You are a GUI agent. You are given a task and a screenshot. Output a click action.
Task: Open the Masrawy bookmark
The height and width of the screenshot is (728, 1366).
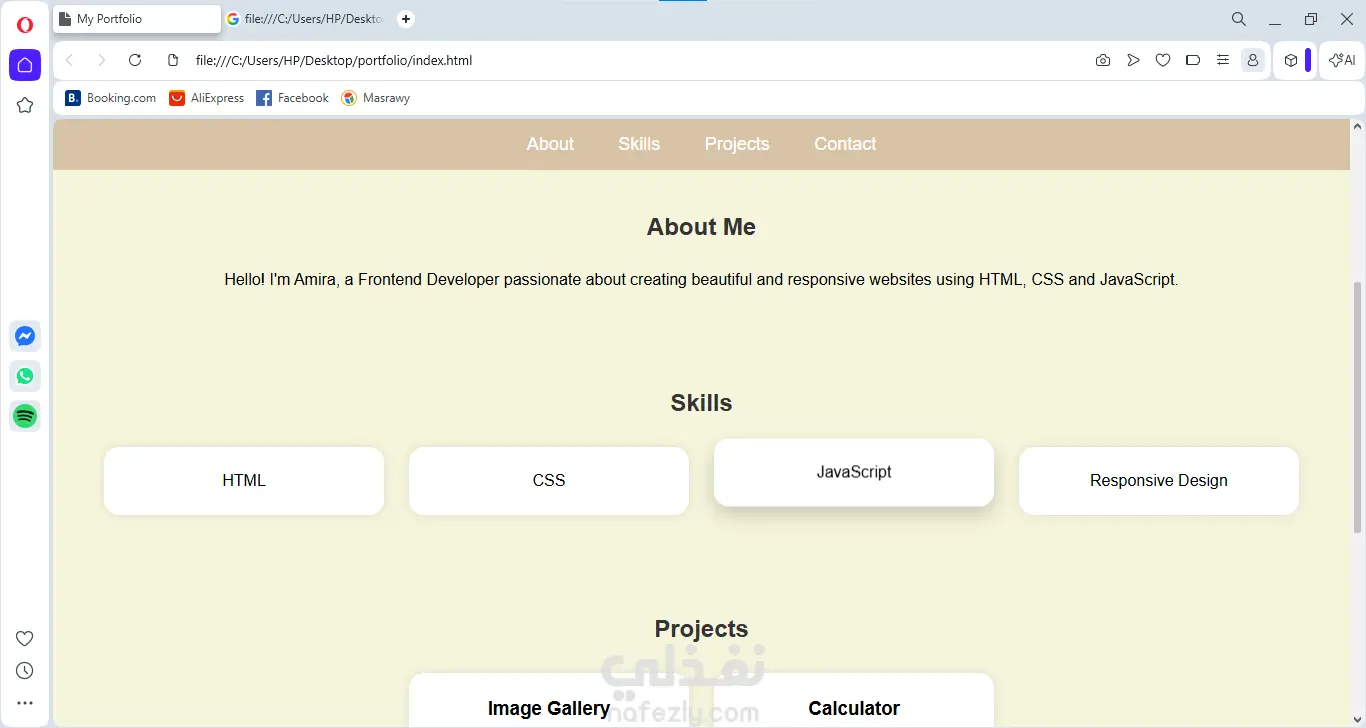pos(375,98)
